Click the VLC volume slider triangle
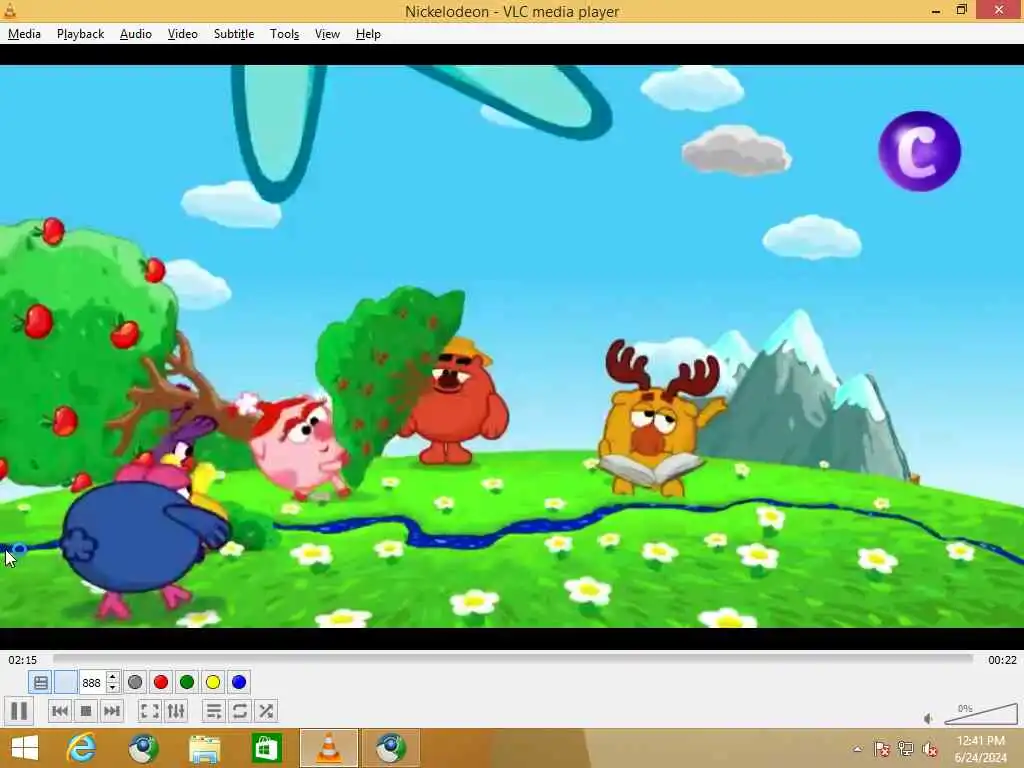Screen dimensions: 1024x768 (981, 714)
